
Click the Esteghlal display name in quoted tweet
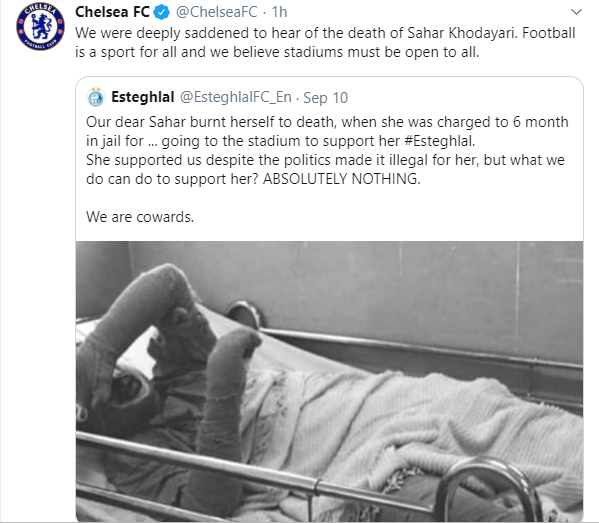pyautogui.click(x=143, y=97)
